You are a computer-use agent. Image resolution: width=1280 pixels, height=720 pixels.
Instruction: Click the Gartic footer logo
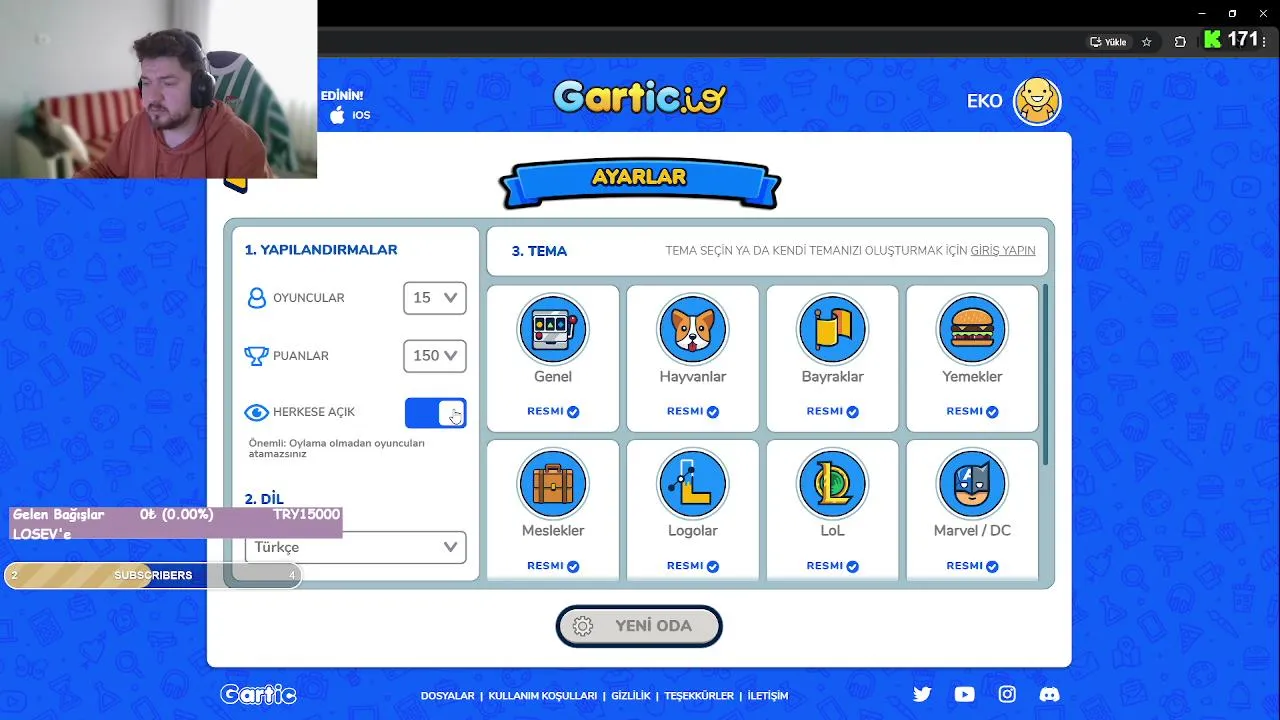(258, 694)
